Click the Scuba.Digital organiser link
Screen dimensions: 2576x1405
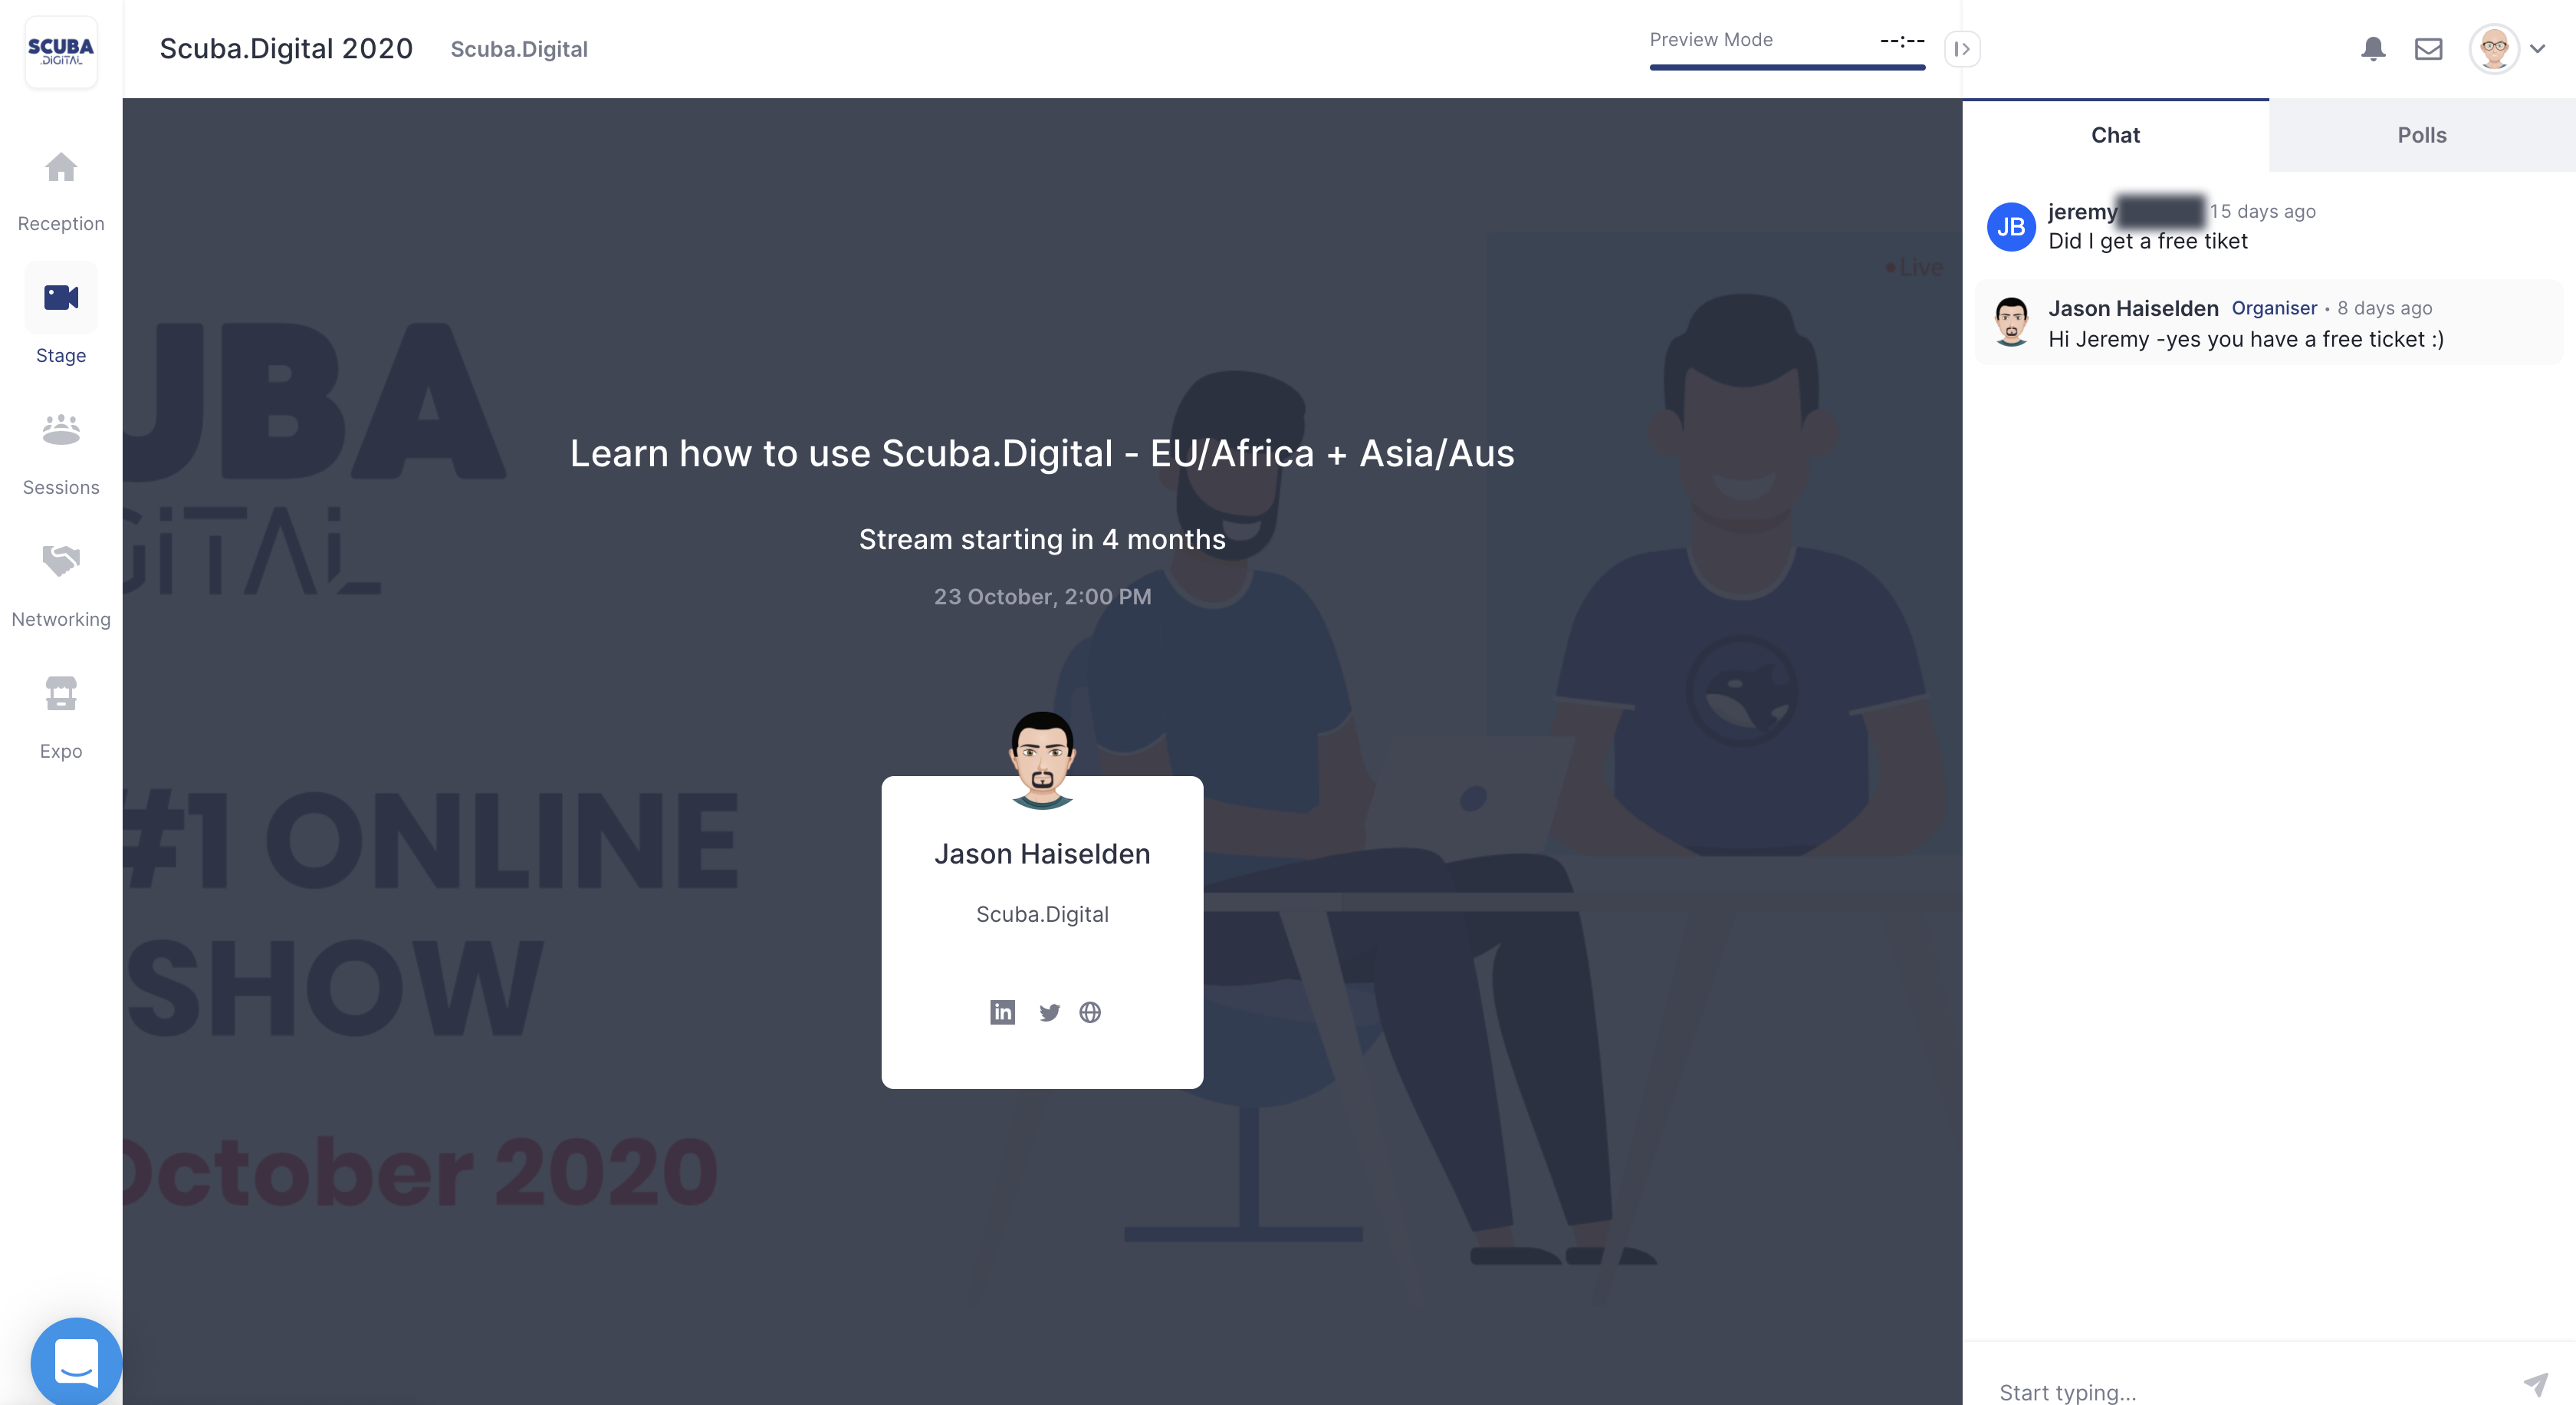519,49
